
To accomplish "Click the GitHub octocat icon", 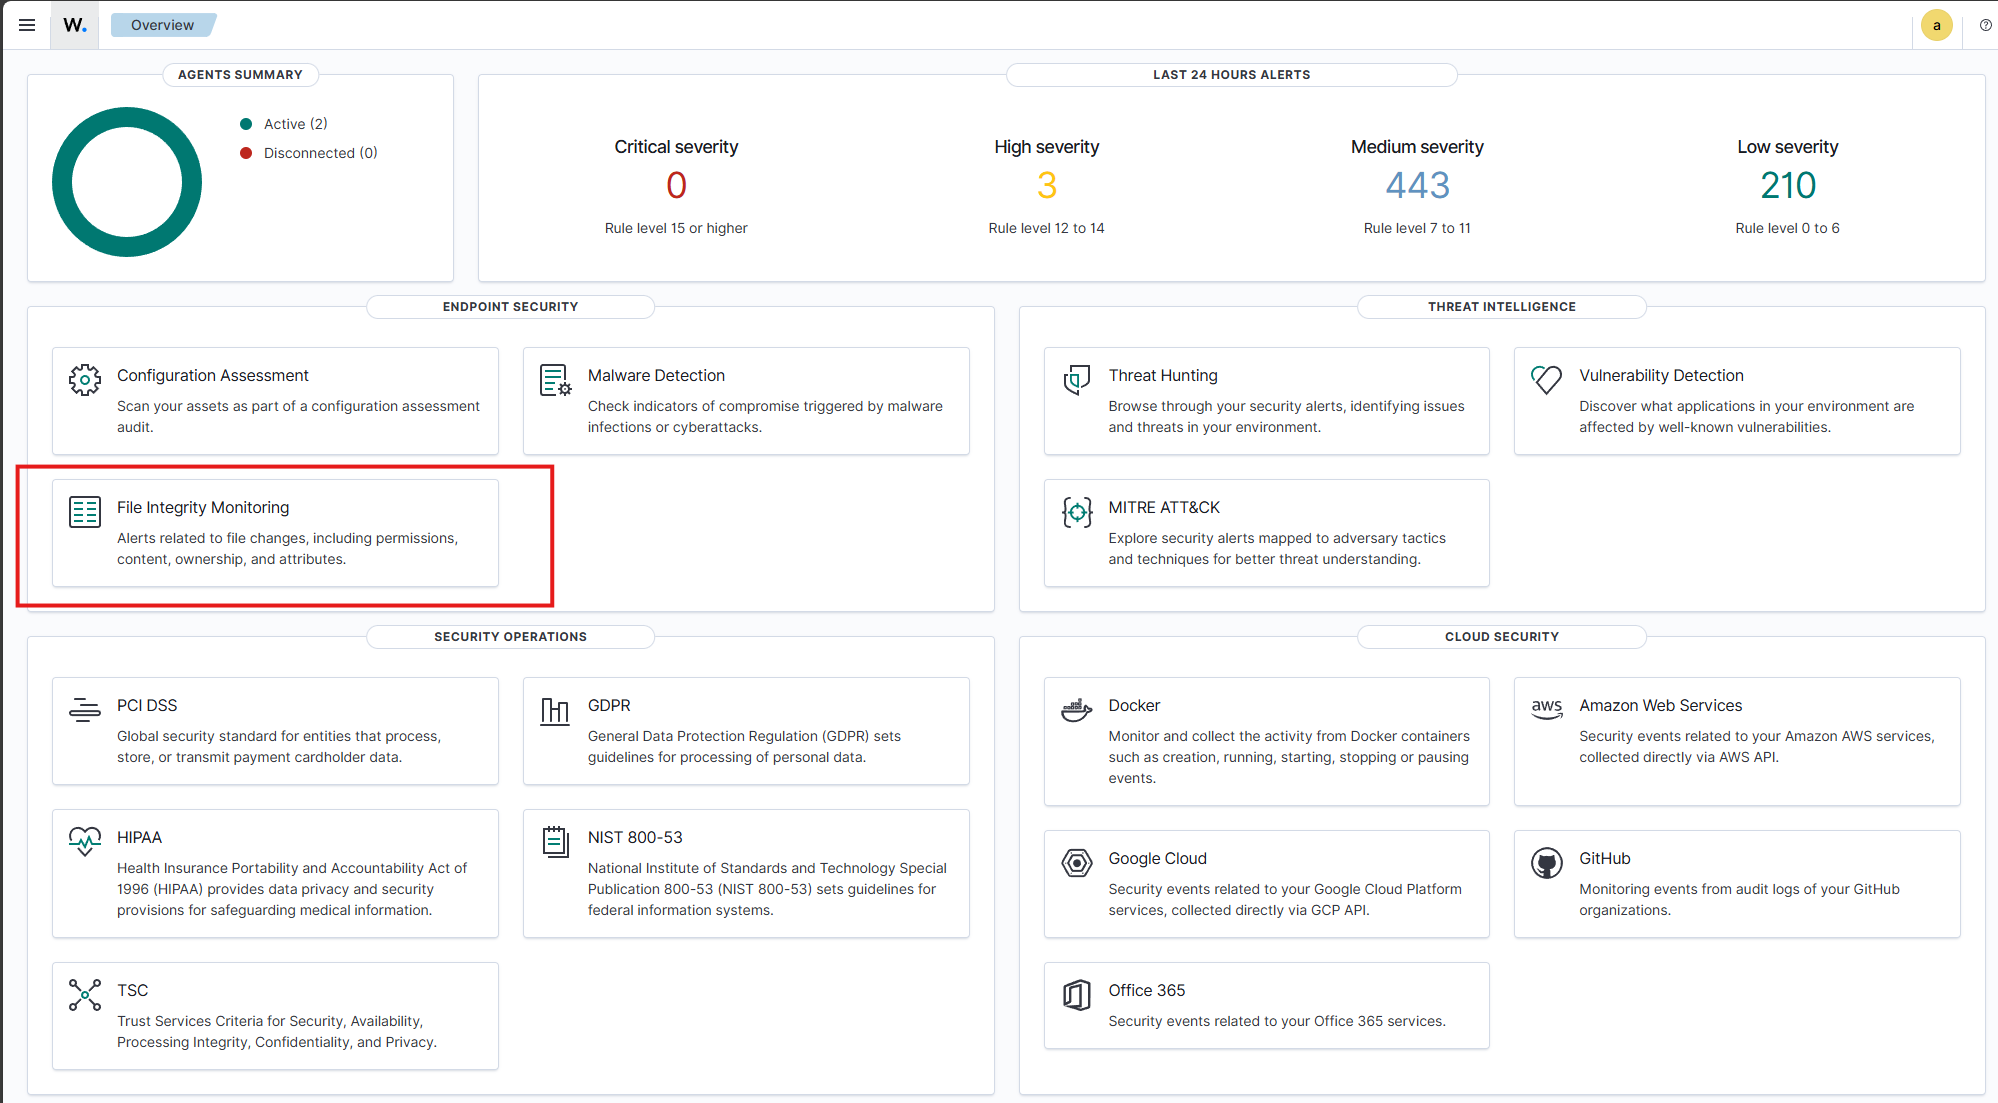I will [1546, 863].
